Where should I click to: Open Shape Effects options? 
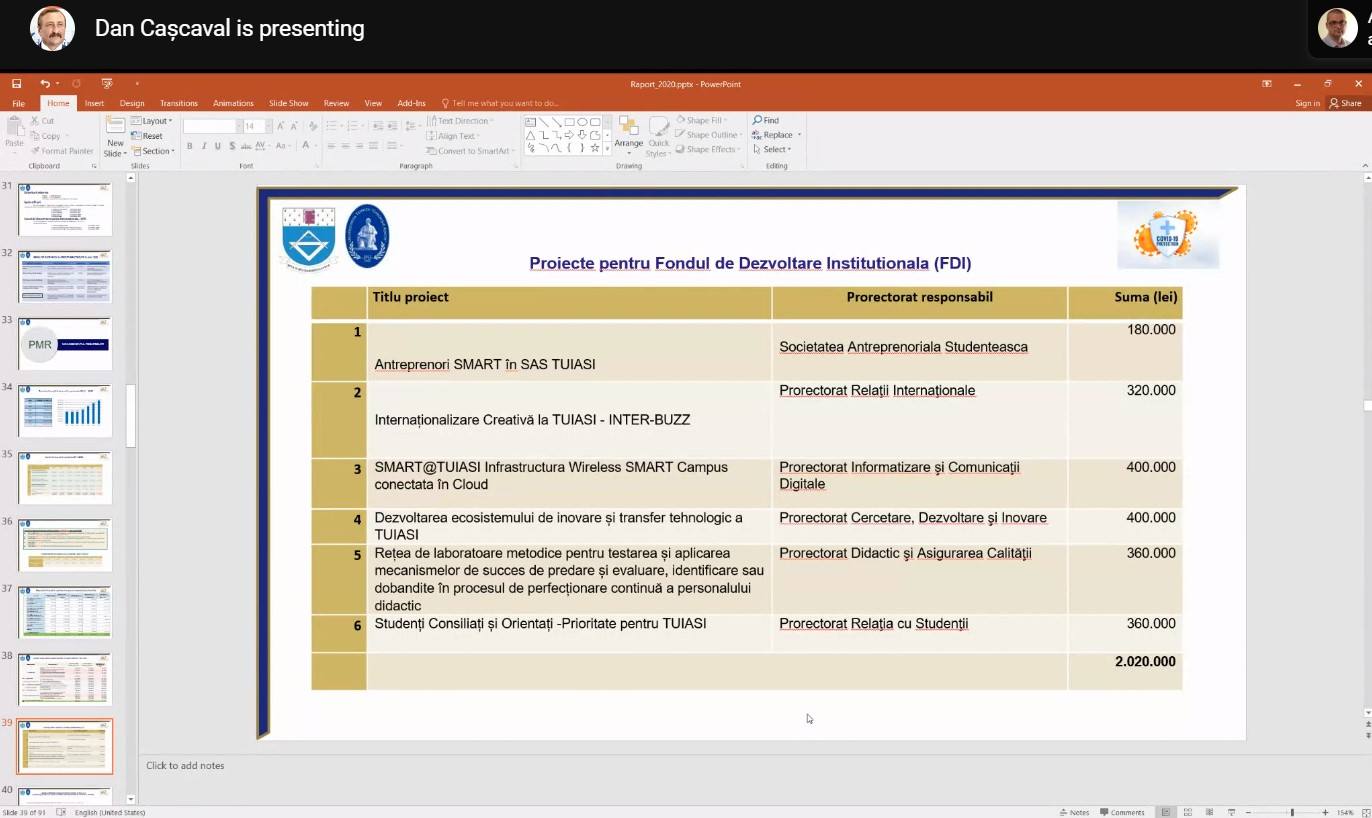[x=708, y=149]
